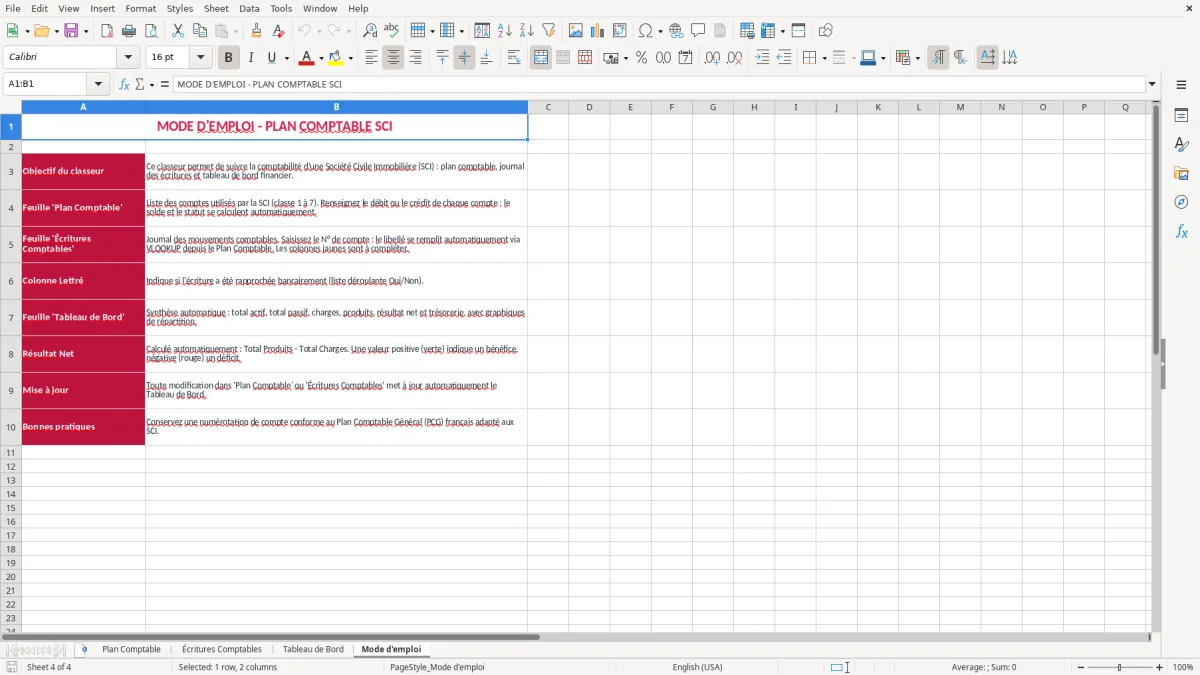Click the zoom in plus button

(1160, 667)
